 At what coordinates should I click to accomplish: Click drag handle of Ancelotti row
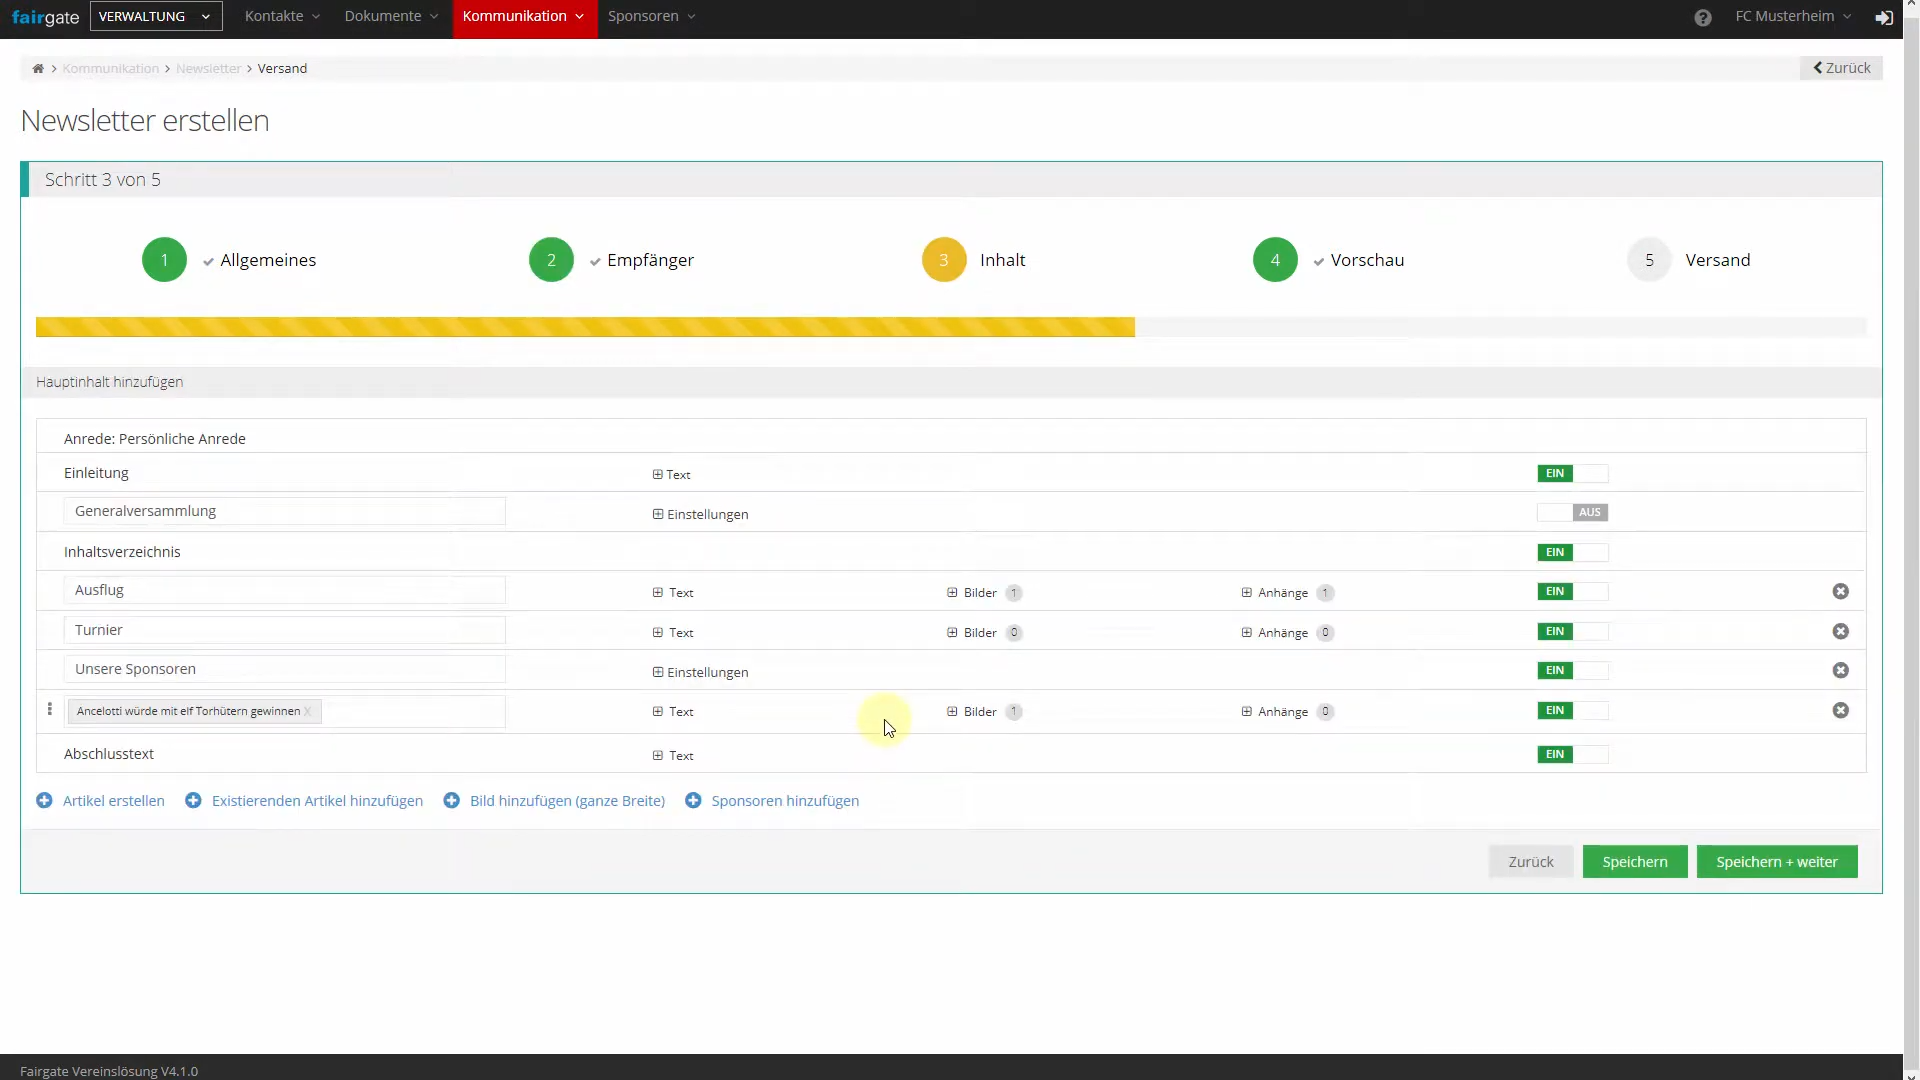[x=50, y=709]
